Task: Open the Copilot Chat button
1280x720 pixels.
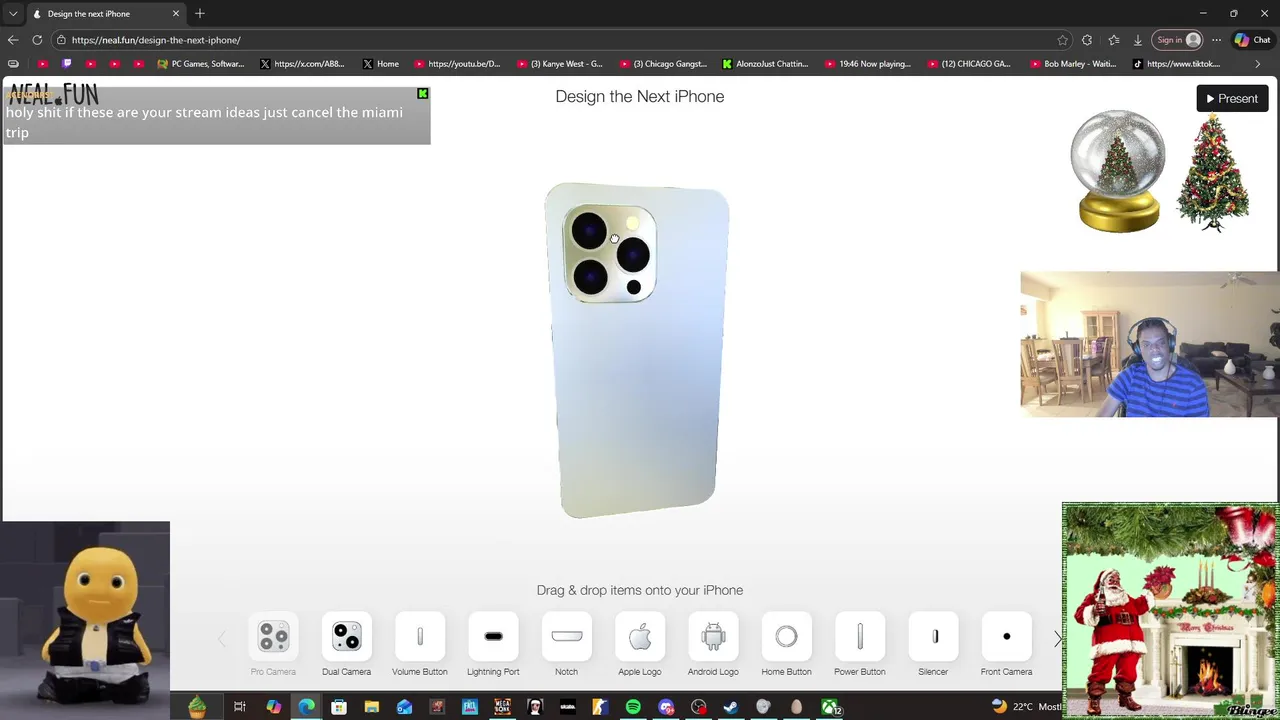Action: click(x=1253, y=40)
